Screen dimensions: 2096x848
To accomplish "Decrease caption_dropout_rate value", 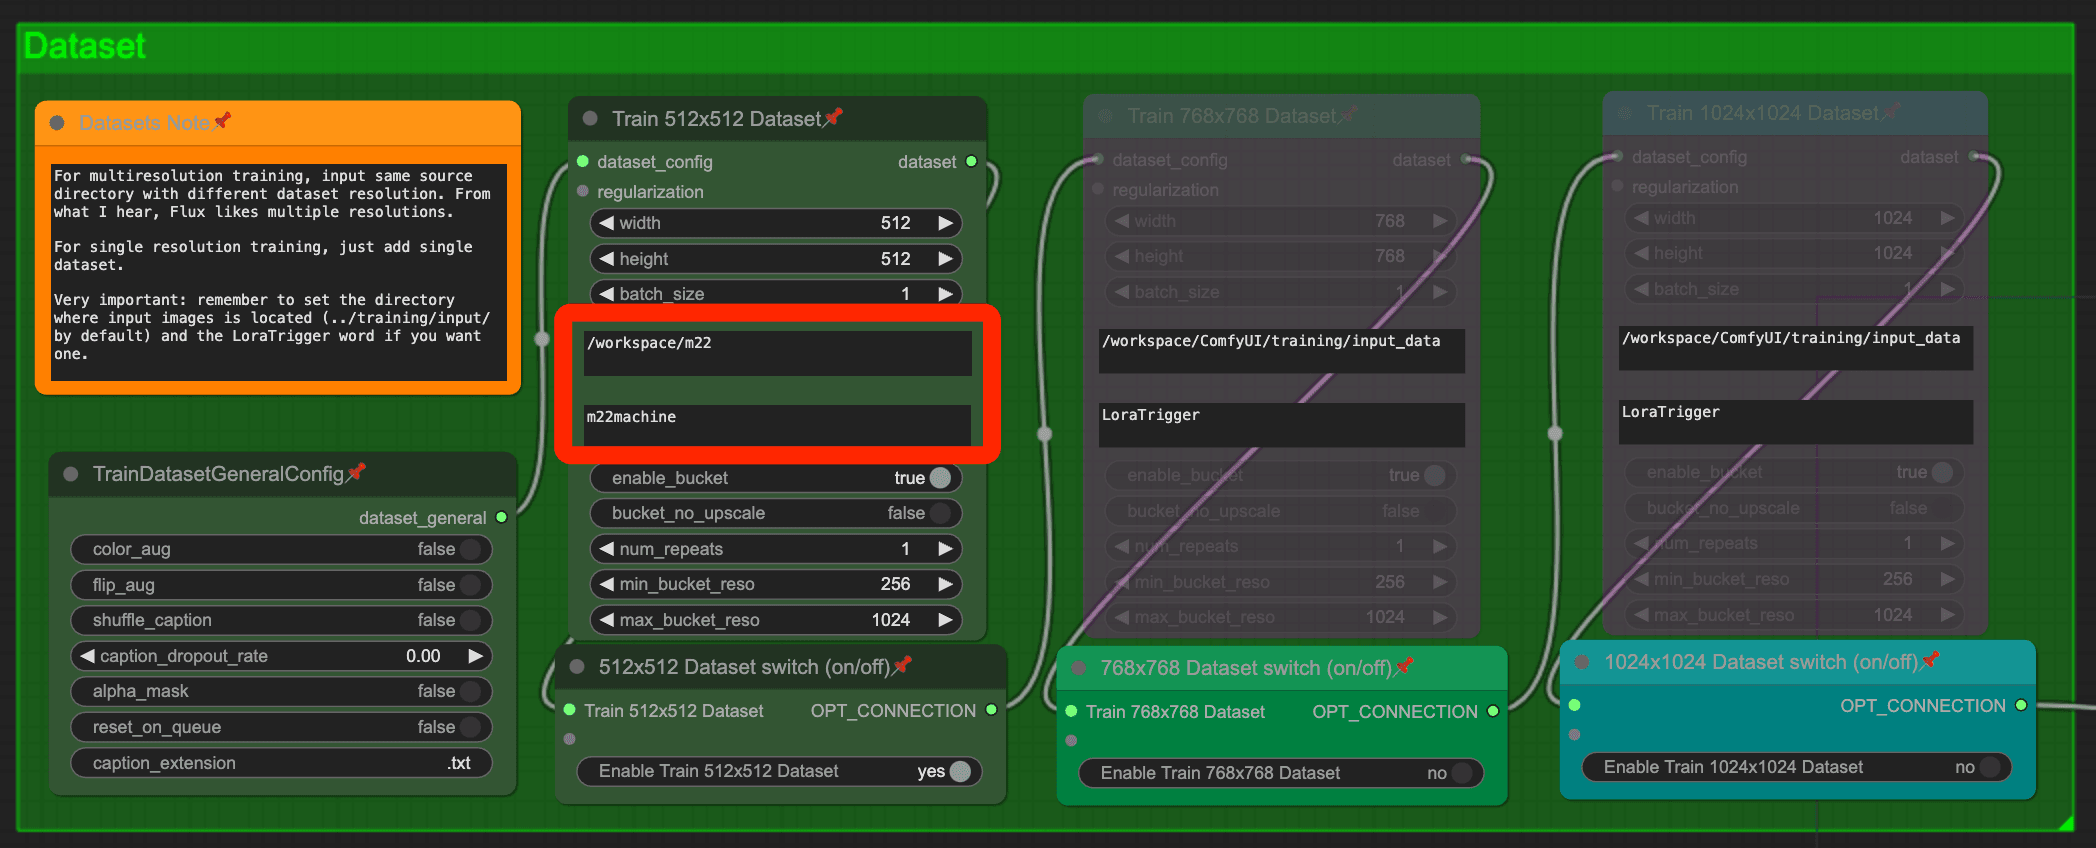I will click(x=87, y=656).
